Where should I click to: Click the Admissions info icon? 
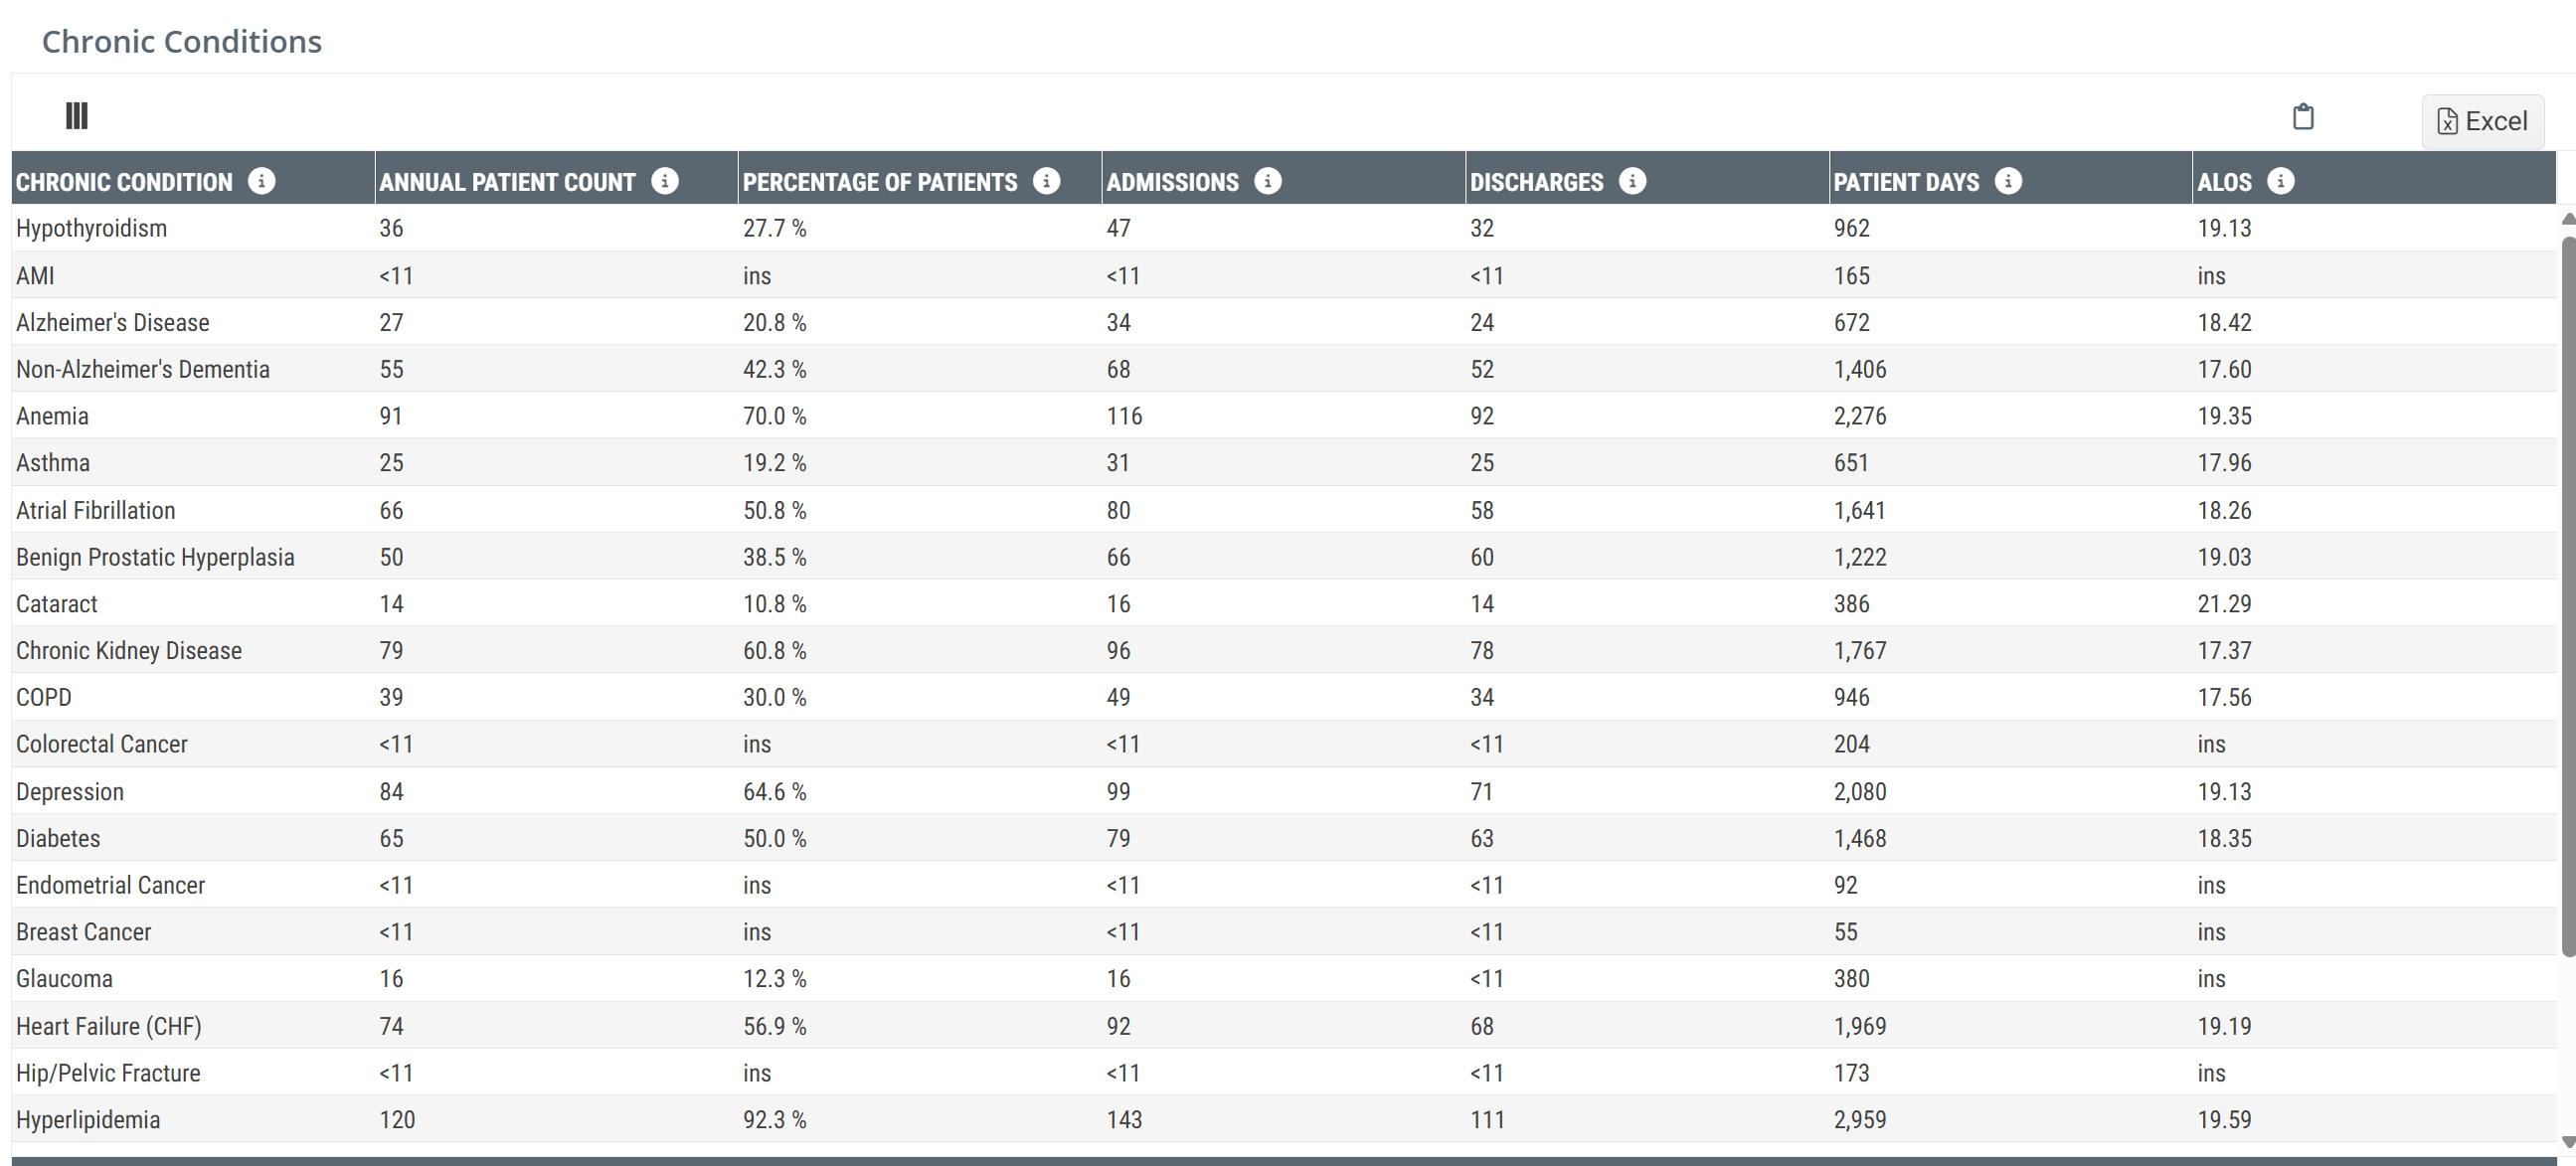pyautogui.click(x=1268, y=181)
